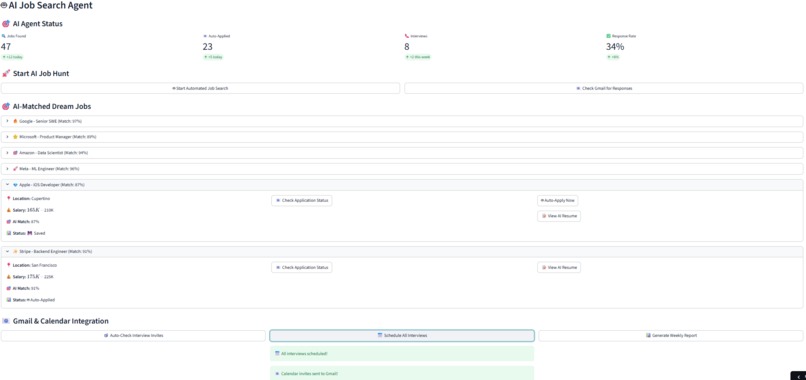Expand the Amazon - Data Scientist job
This screenshot has height=380, width=806.
click(x=402, y=153)
